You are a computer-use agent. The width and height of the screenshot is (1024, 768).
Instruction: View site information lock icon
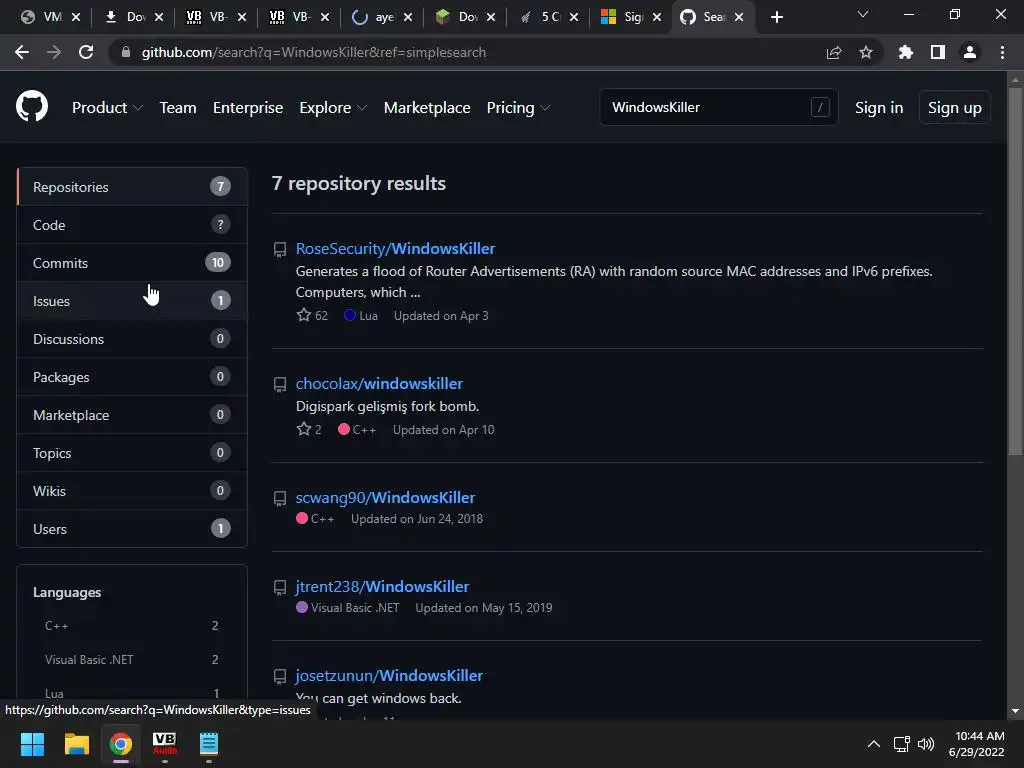pyautogui.click(x=126, y=52)
